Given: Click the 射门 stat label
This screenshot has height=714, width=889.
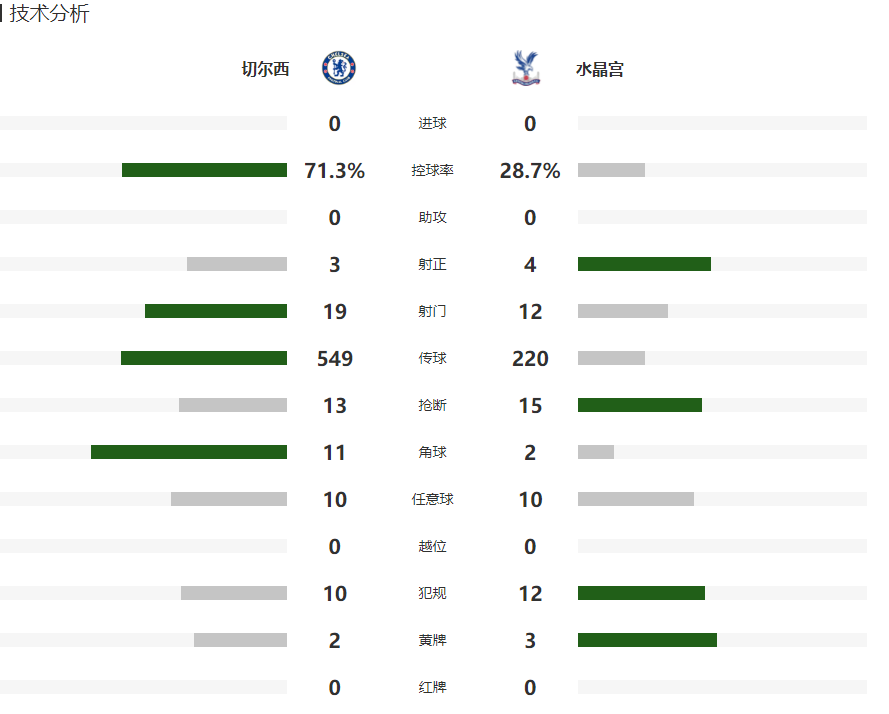Looking at the screenshot, I should coord(432,312).
